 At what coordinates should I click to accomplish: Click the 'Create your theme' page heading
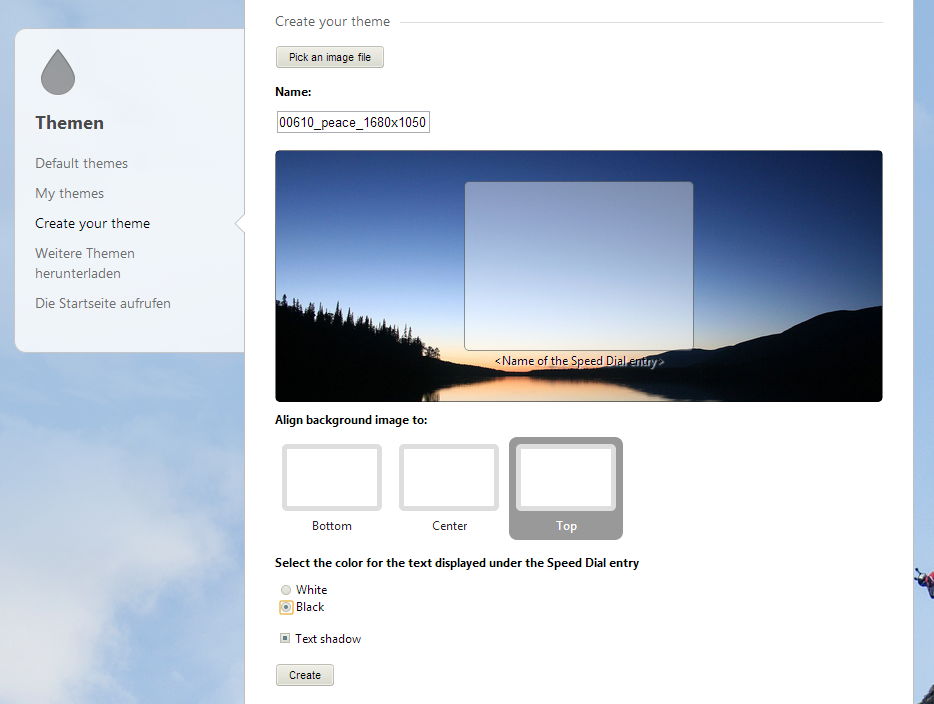pyautogui.click(x=332, y=21)
